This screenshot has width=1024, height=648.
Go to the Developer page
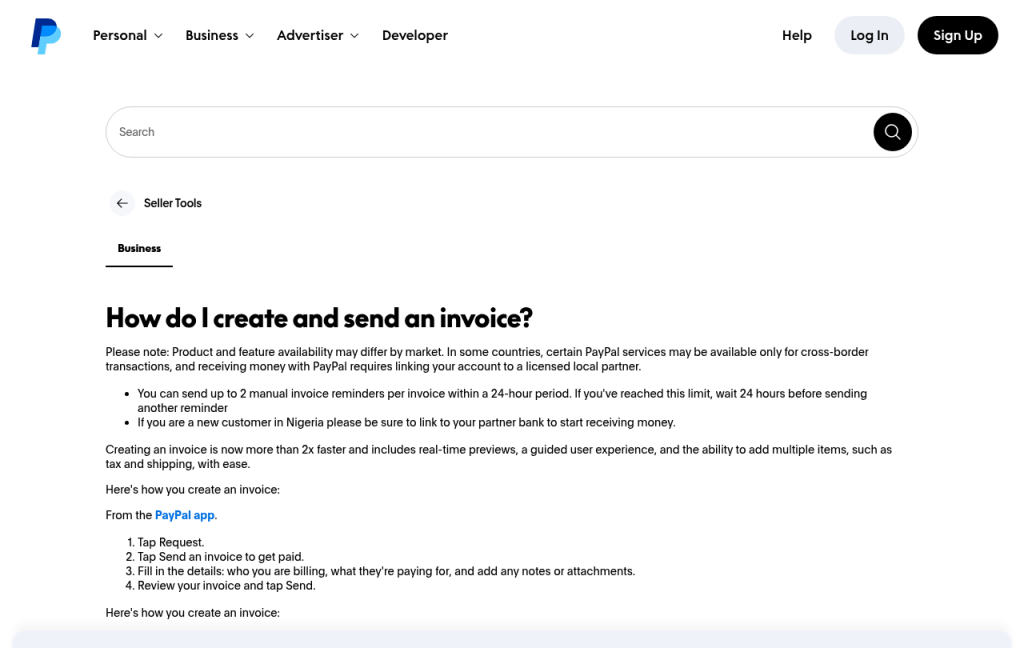coord(415,35)
